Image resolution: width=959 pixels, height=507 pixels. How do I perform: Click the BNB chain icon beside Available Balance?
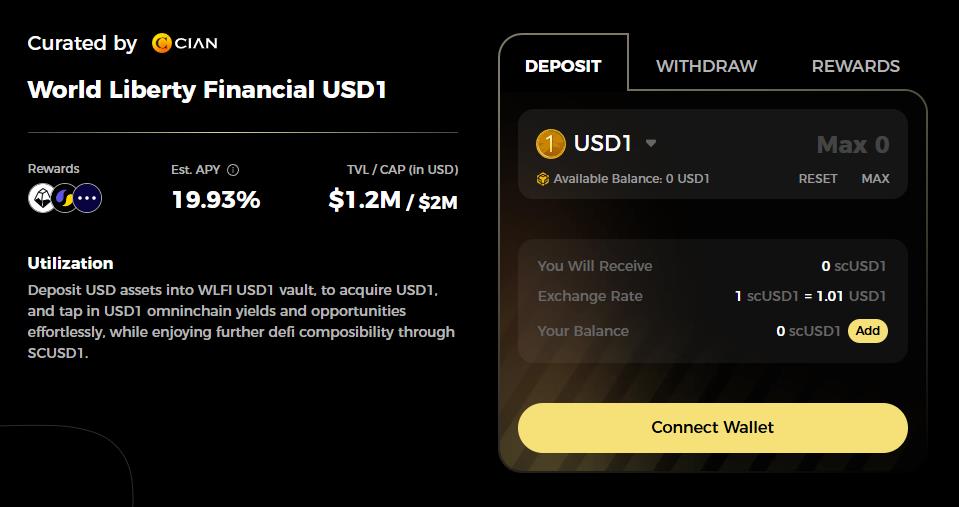(x=542, y=179)
